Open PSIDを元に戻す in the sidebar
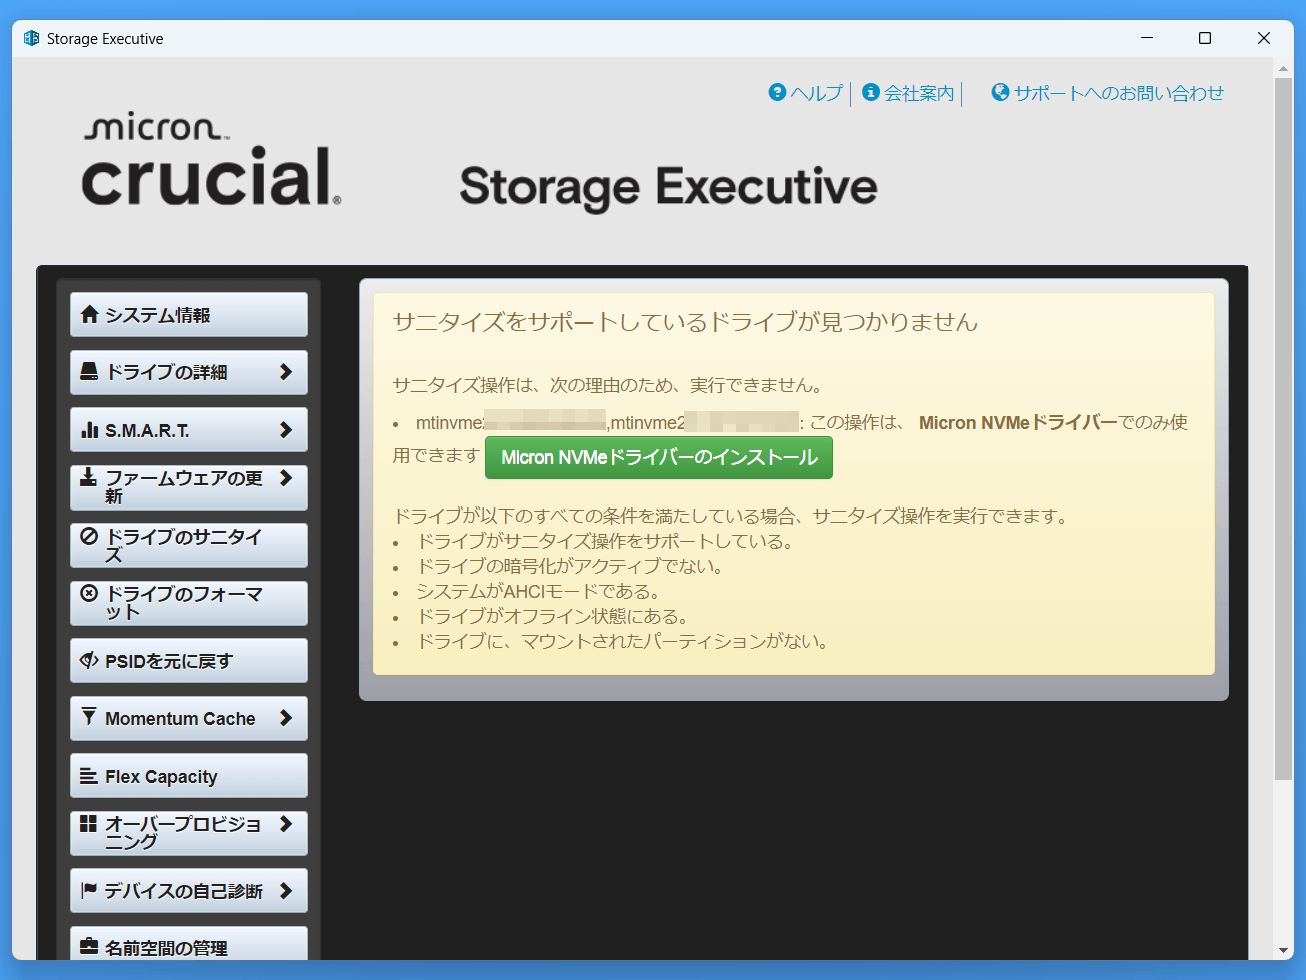The width and height of the screenshot is (1306, 980). (x=189, y=661)
